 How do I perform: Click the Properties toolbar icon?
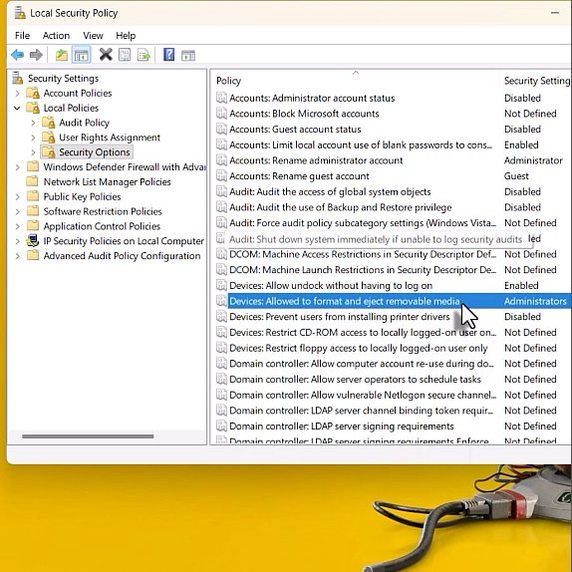click(125, 55)
